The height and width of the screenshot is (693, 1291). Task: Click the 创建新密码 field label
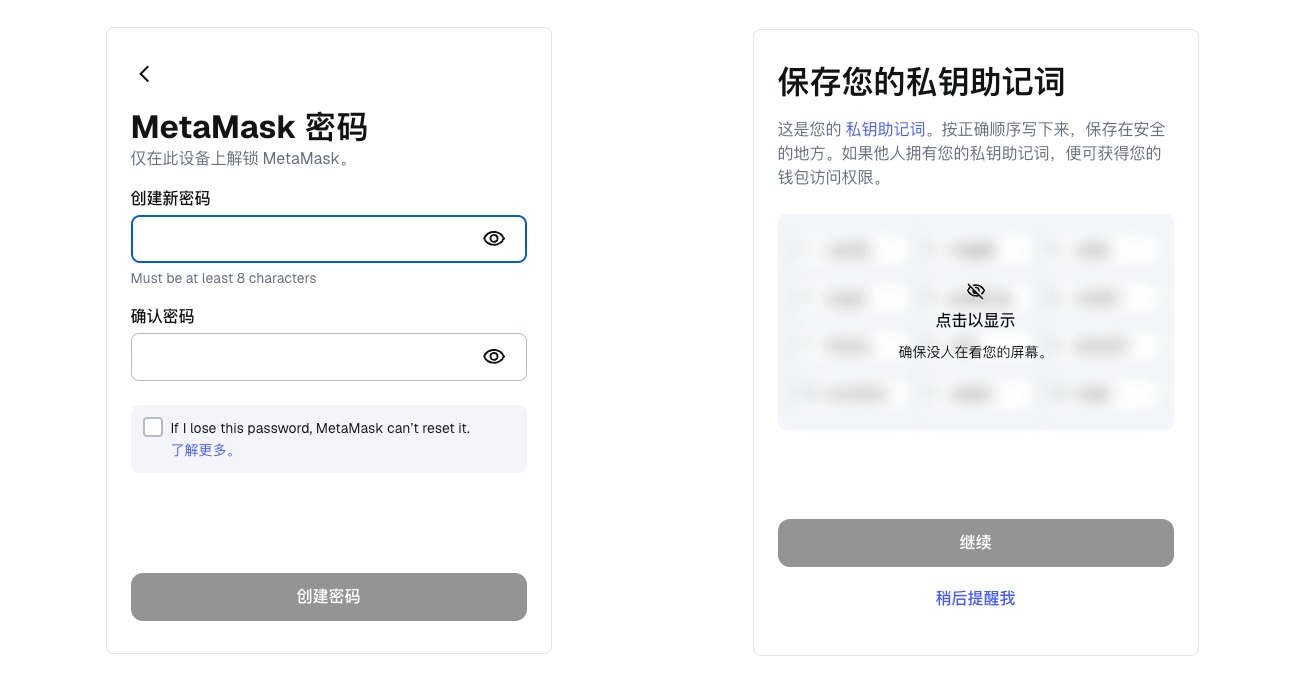tap(171, 198)
